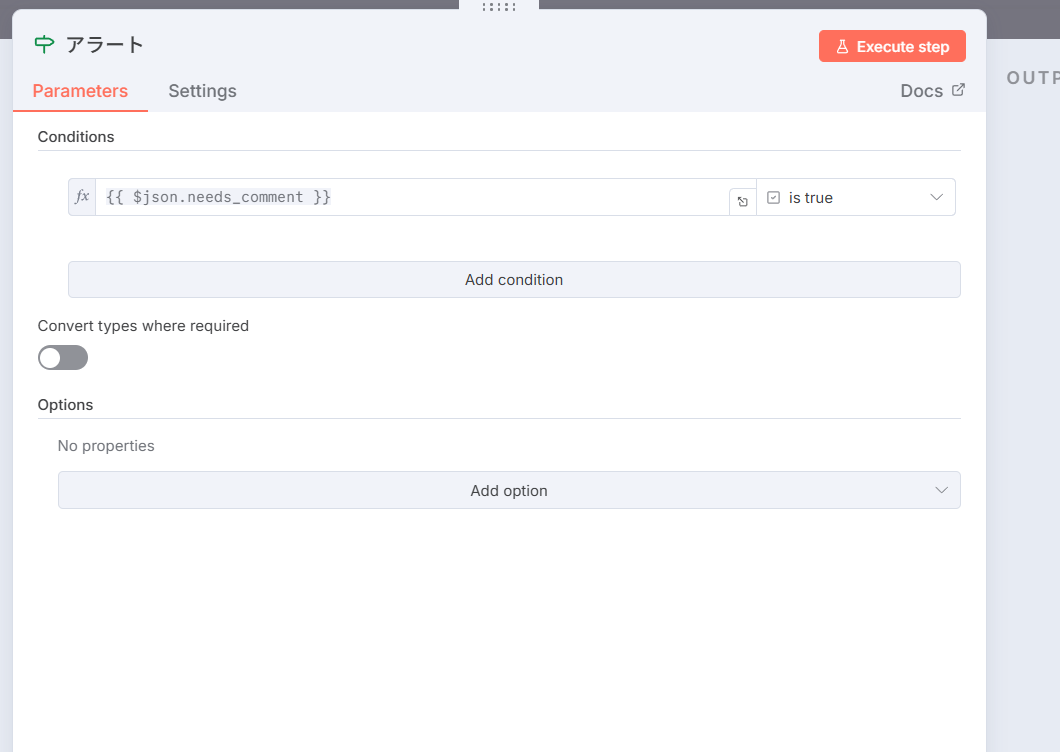Enable Convert types where required toggle
The width and height of the screenshot is (1060, 752).
click(x=63, y=358)
